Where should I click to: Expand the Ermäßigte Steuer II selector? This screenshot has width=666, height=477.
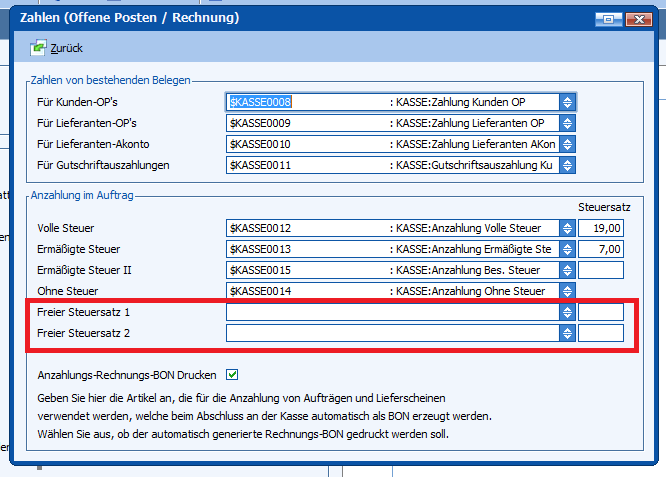tap(567, 270)
